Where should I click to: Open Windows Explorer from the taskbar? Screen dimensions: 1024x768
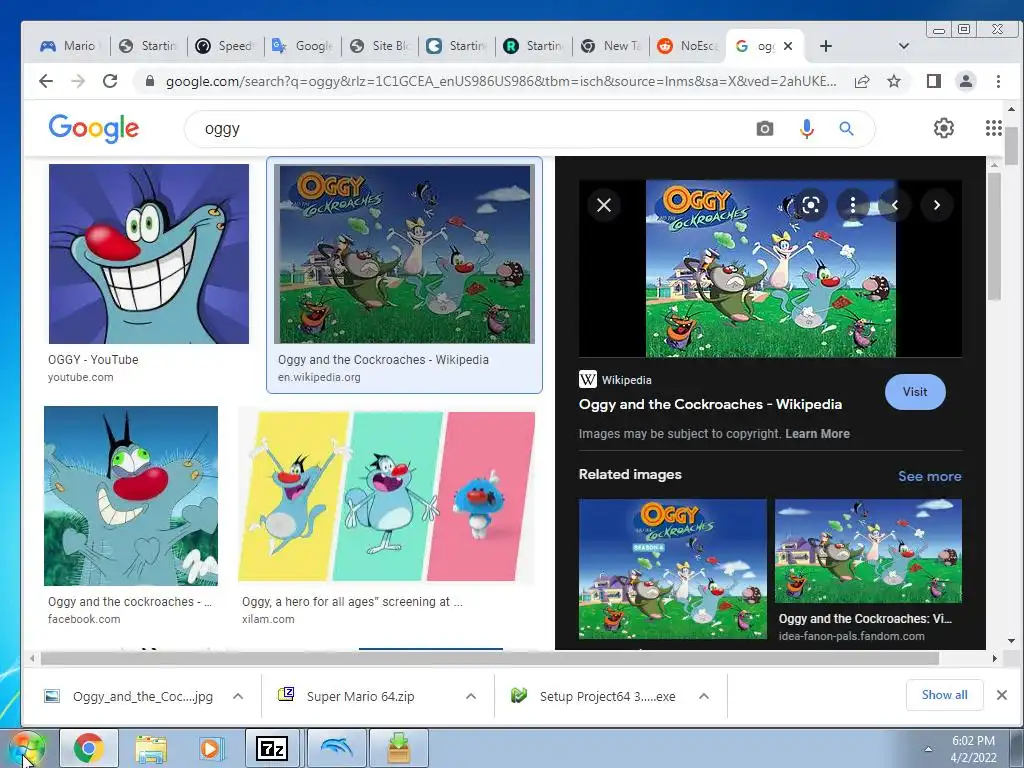[151, 748]
